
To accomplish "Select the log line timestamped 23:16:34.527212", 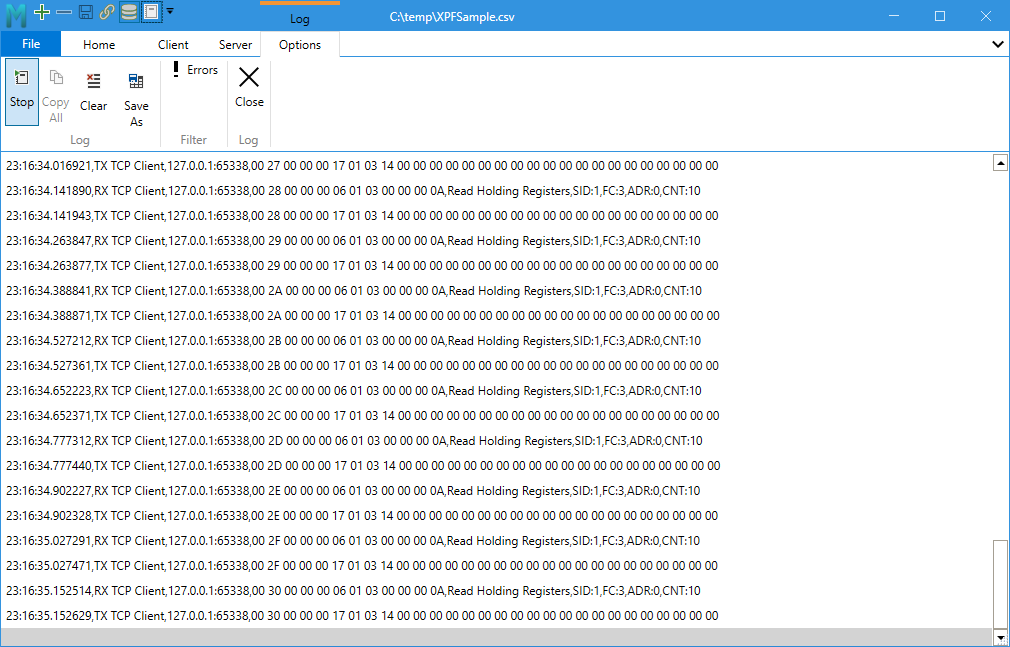I will click(x=353, y=340).
